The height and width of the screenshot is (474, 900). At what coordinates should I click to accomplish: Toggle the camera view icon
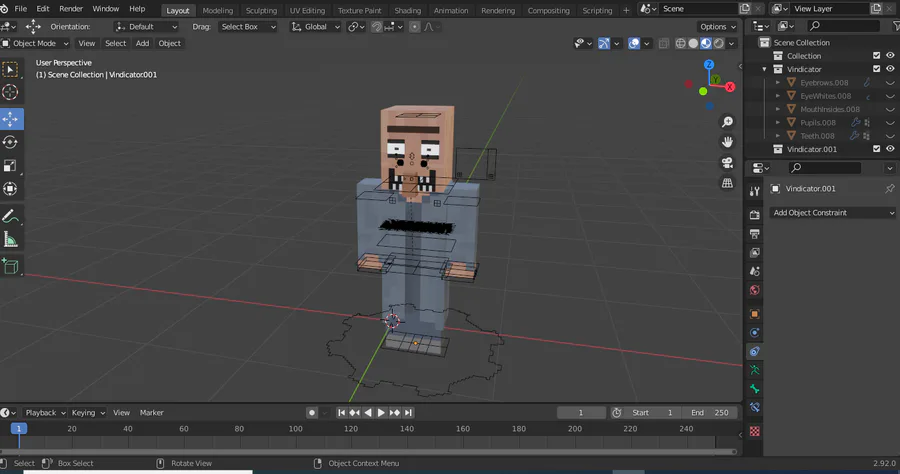727,163
